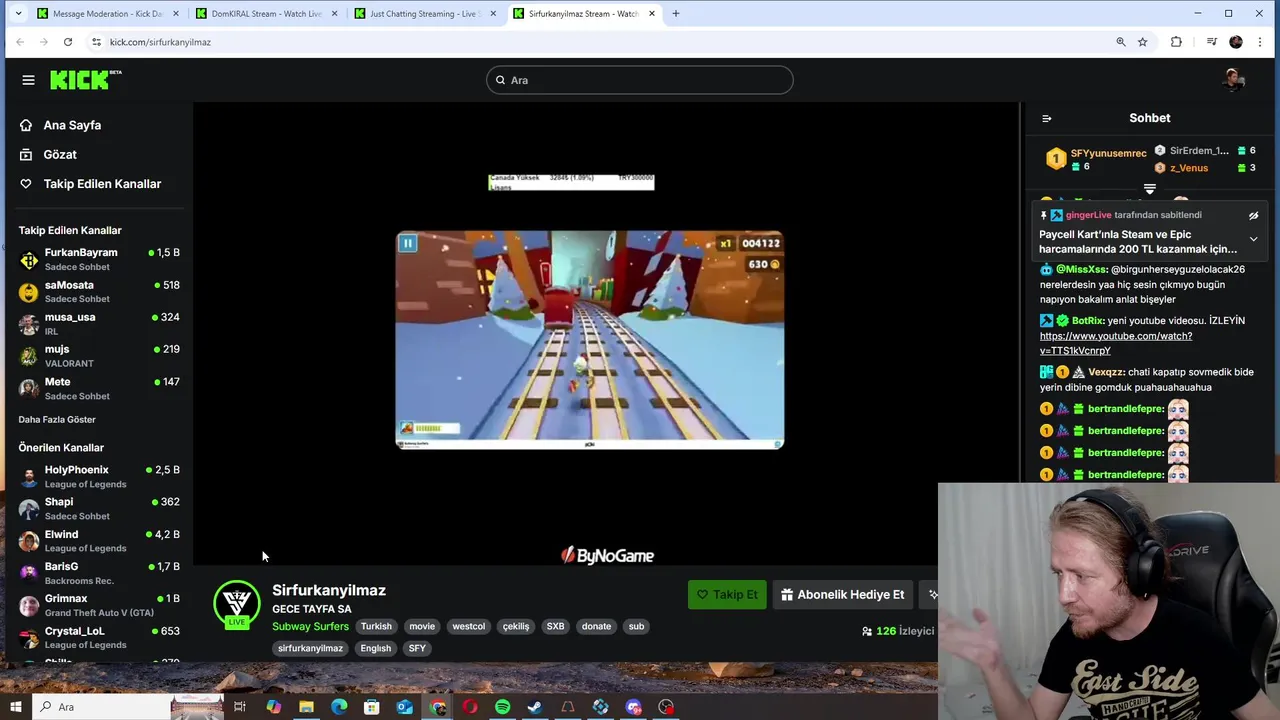Open BarisG Backrooms Rec. channel
This screenshot has height=720, width=1280.
(x=97, y=573)
